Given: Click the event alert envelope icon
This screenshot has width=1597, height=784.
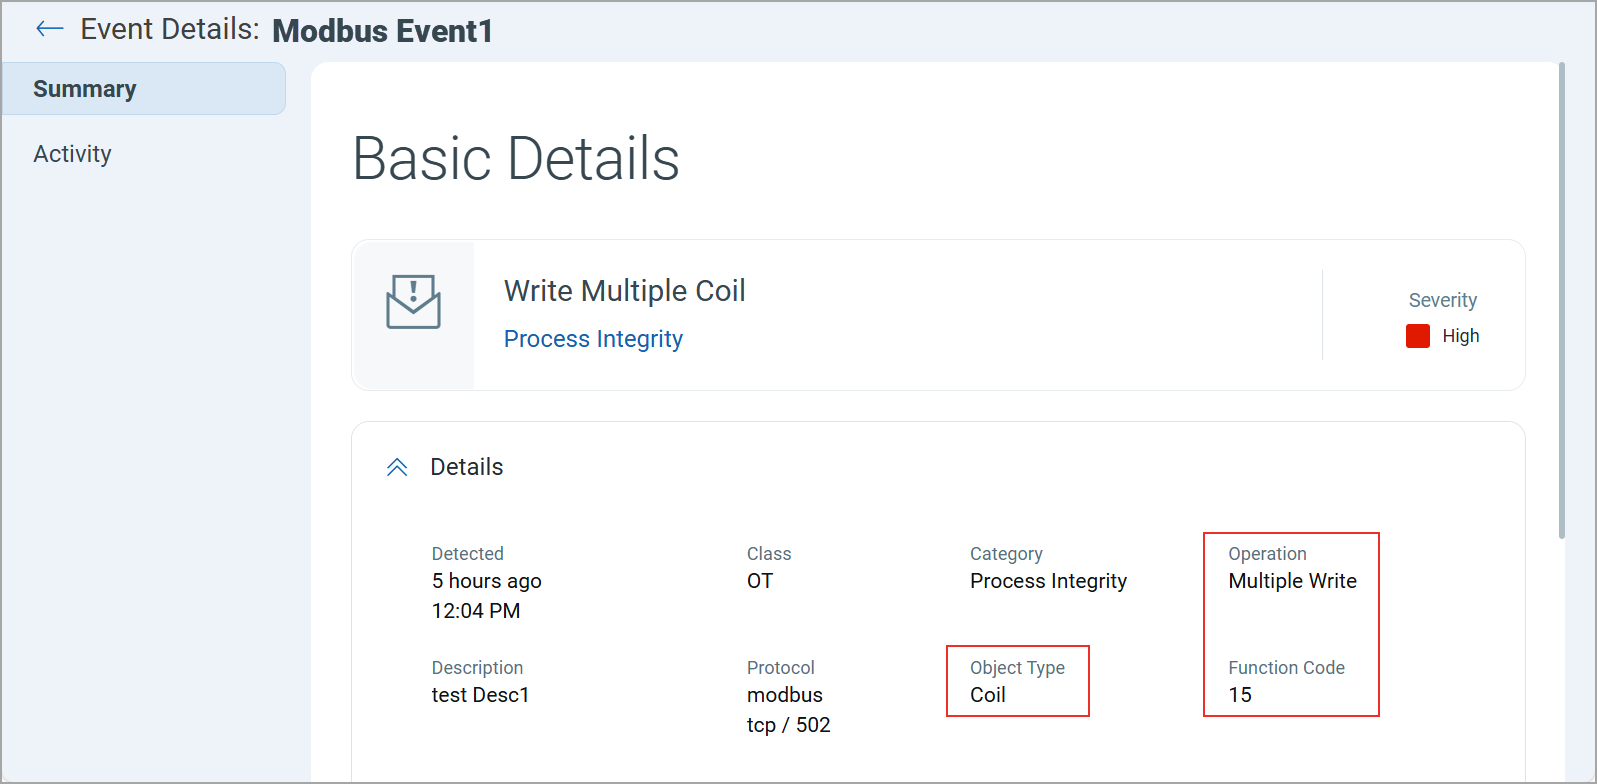Looking at the screenshot, I should pos(413,302).
